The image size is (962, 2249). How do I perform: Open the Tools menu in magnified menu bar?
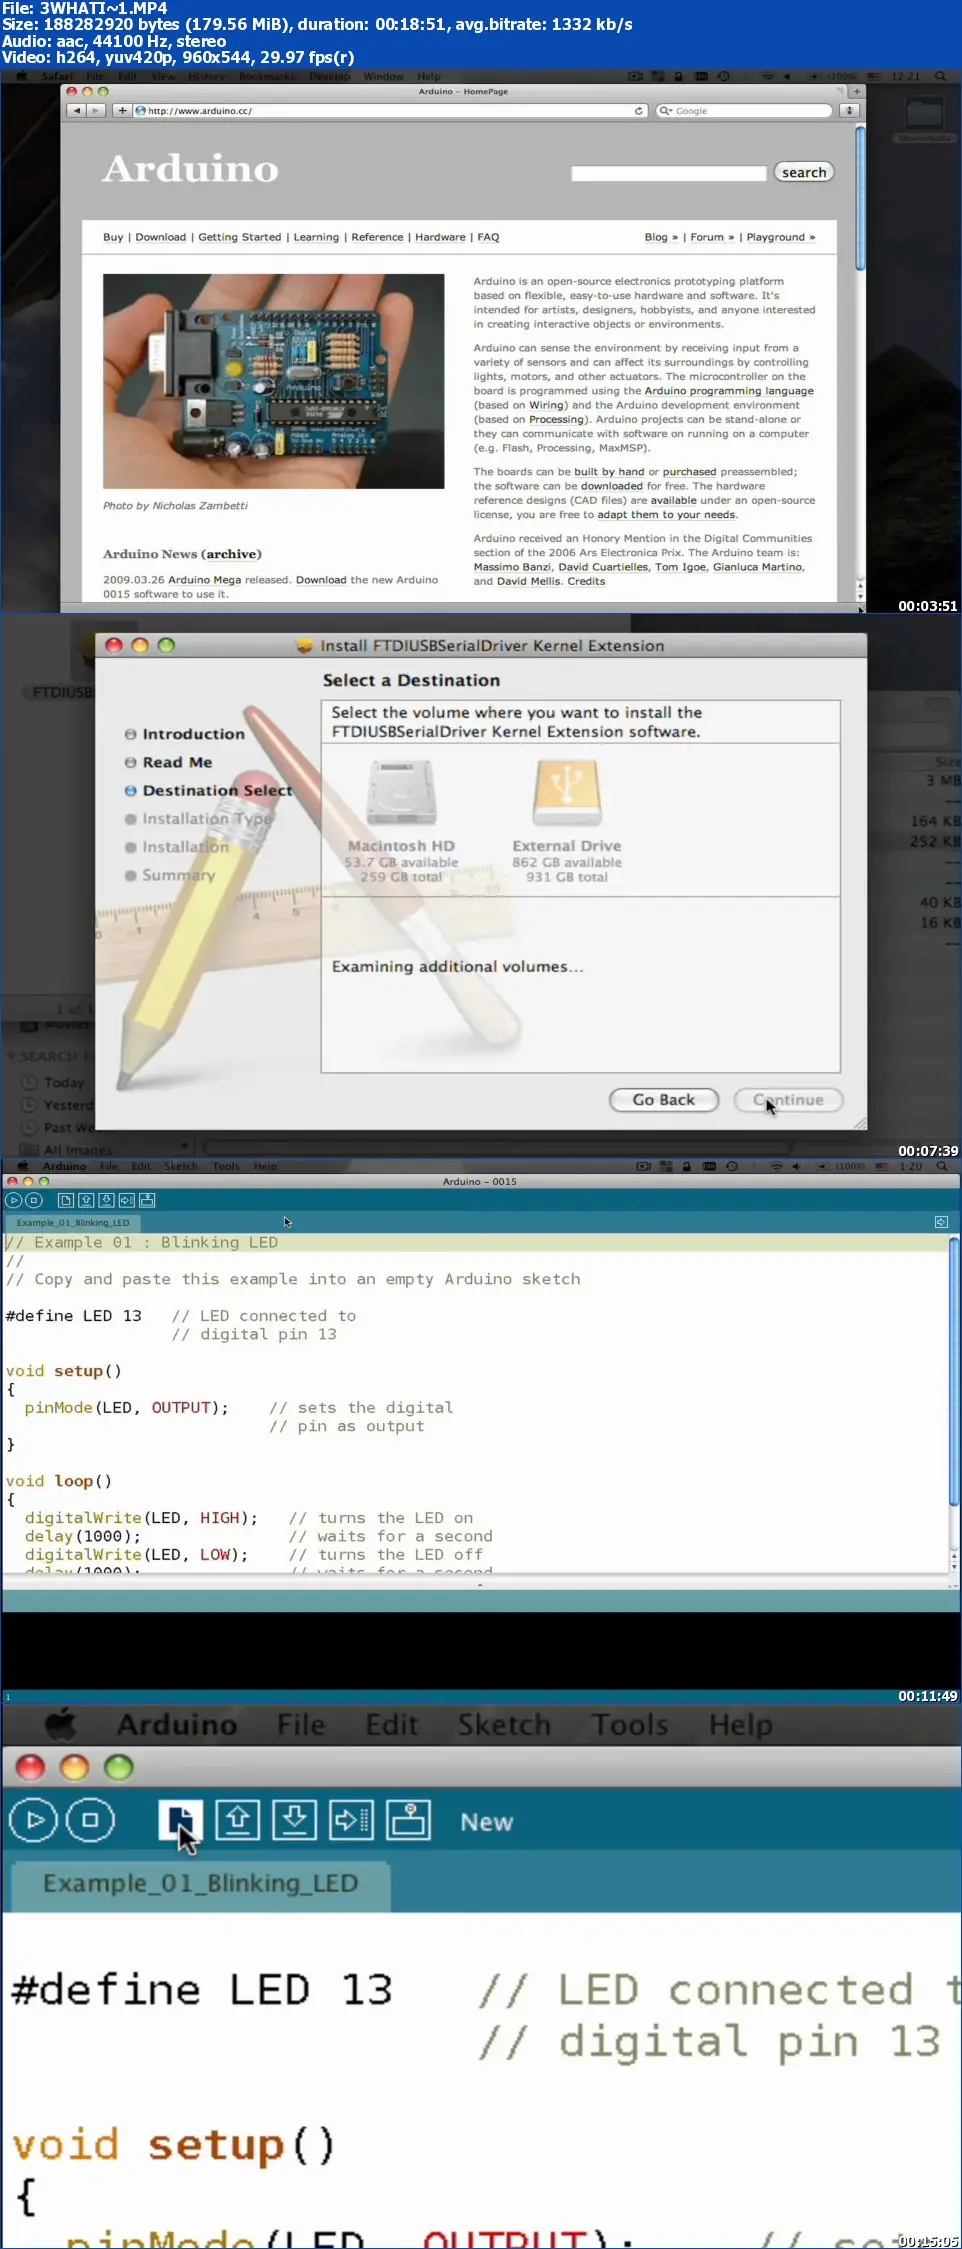point(630,1724)
